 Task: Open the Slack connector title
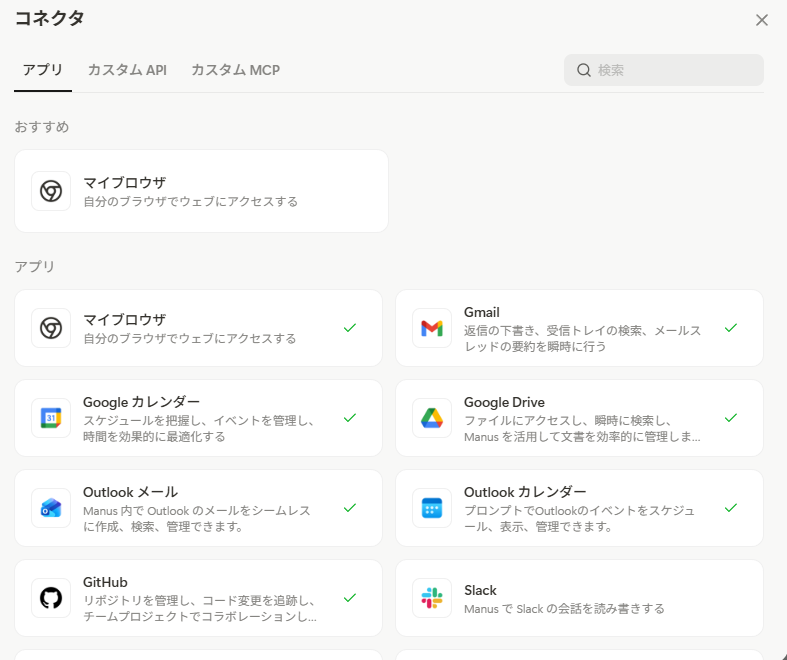(x=480, y=590)
